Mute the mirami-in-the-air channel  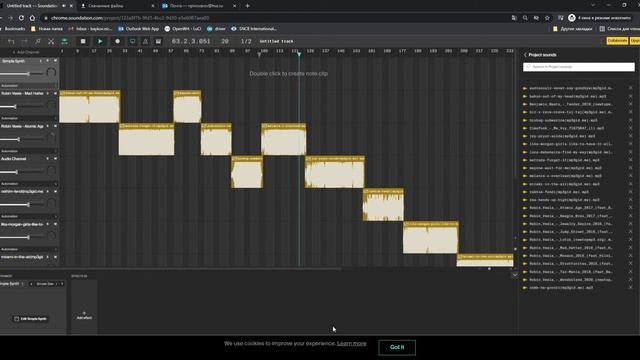(x=56, y=257)
